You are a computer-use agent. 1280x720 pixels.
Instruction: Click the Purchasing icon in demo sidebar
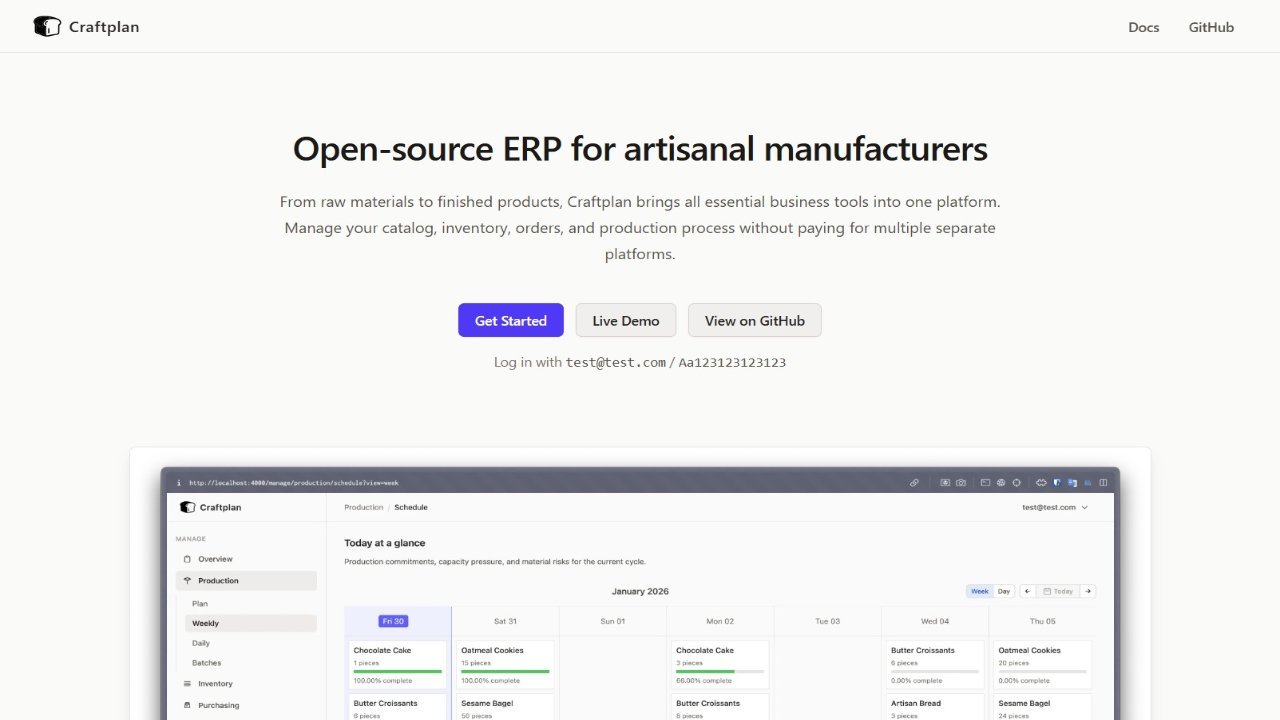(x=187, y=705)
